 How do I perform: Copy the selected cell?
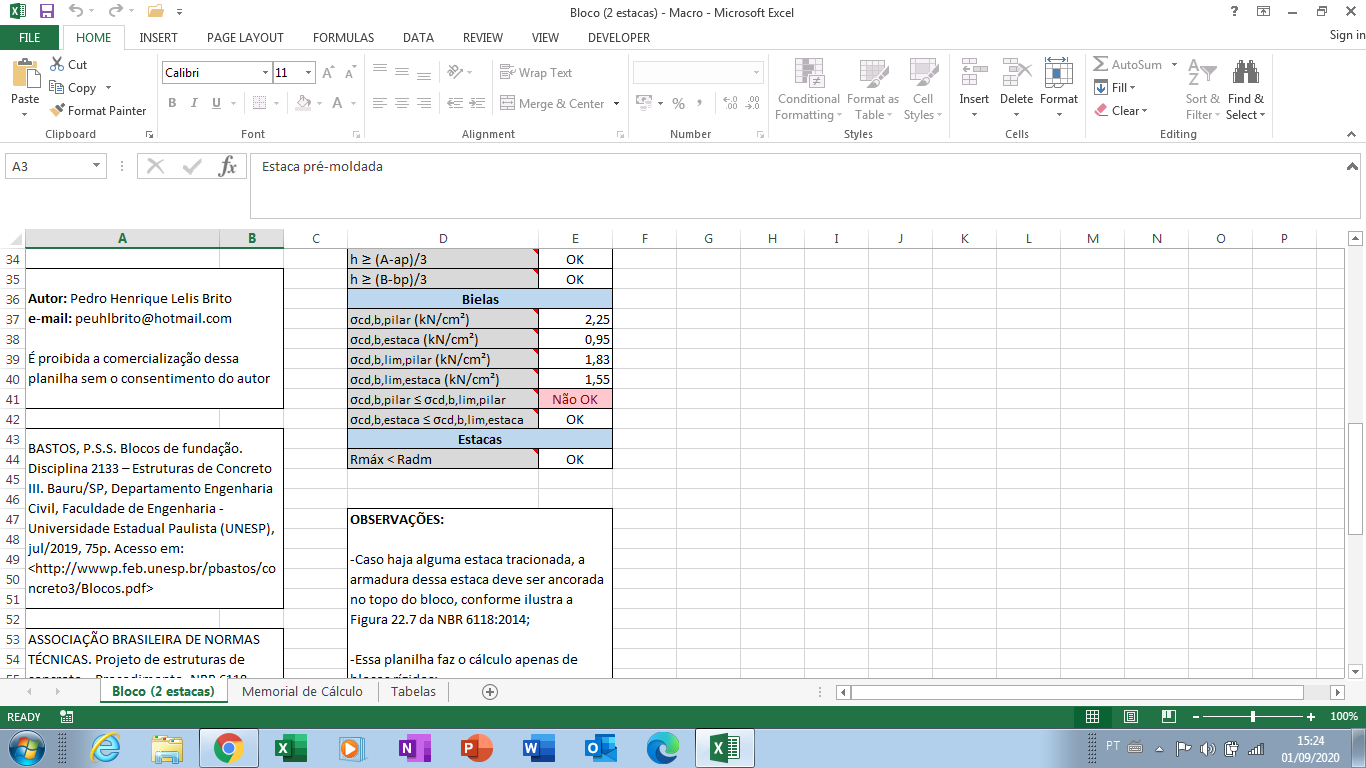tap(72, 87)
